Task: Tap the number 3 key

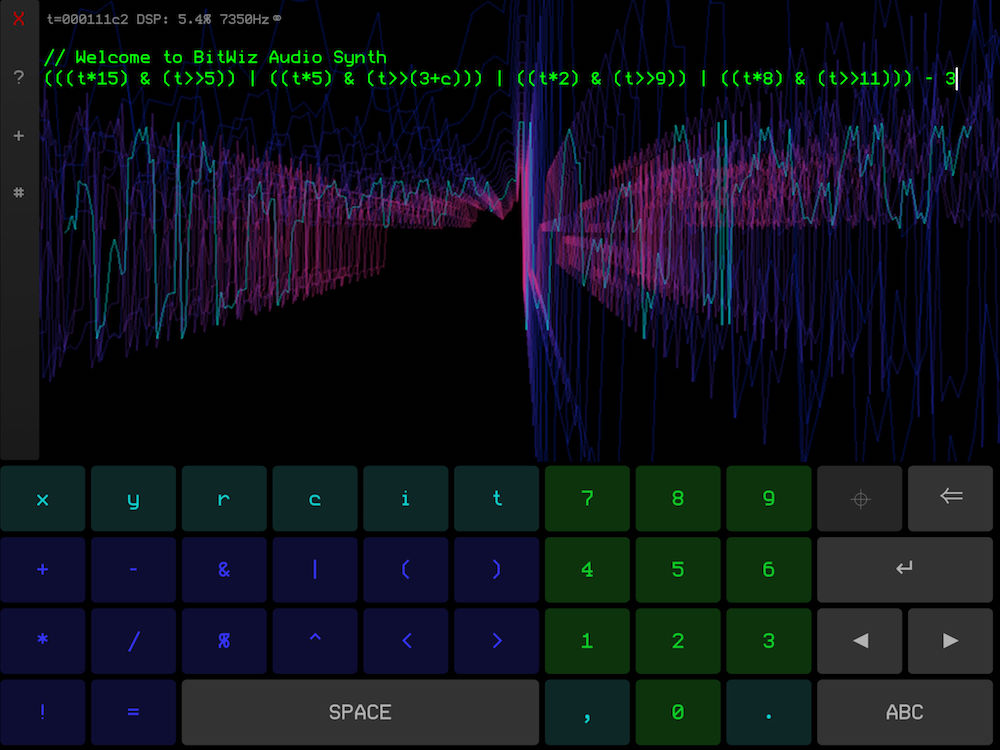Action: pyautogui.click(x=768, y=641)
